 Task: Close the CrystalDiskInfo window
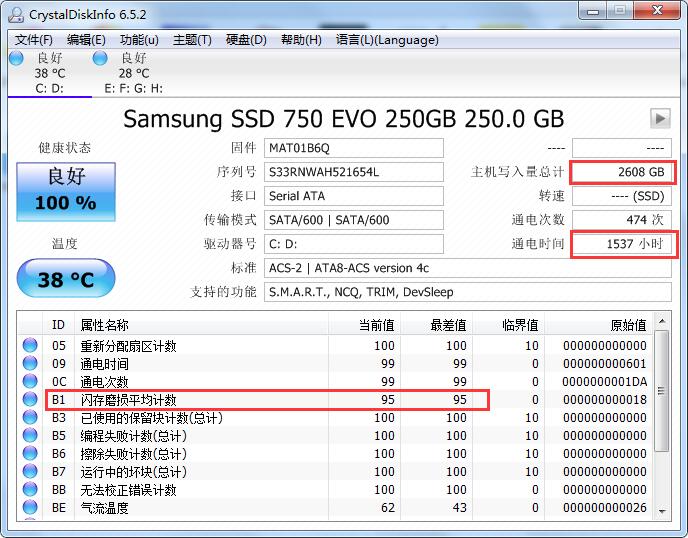(x=657, y=11)
